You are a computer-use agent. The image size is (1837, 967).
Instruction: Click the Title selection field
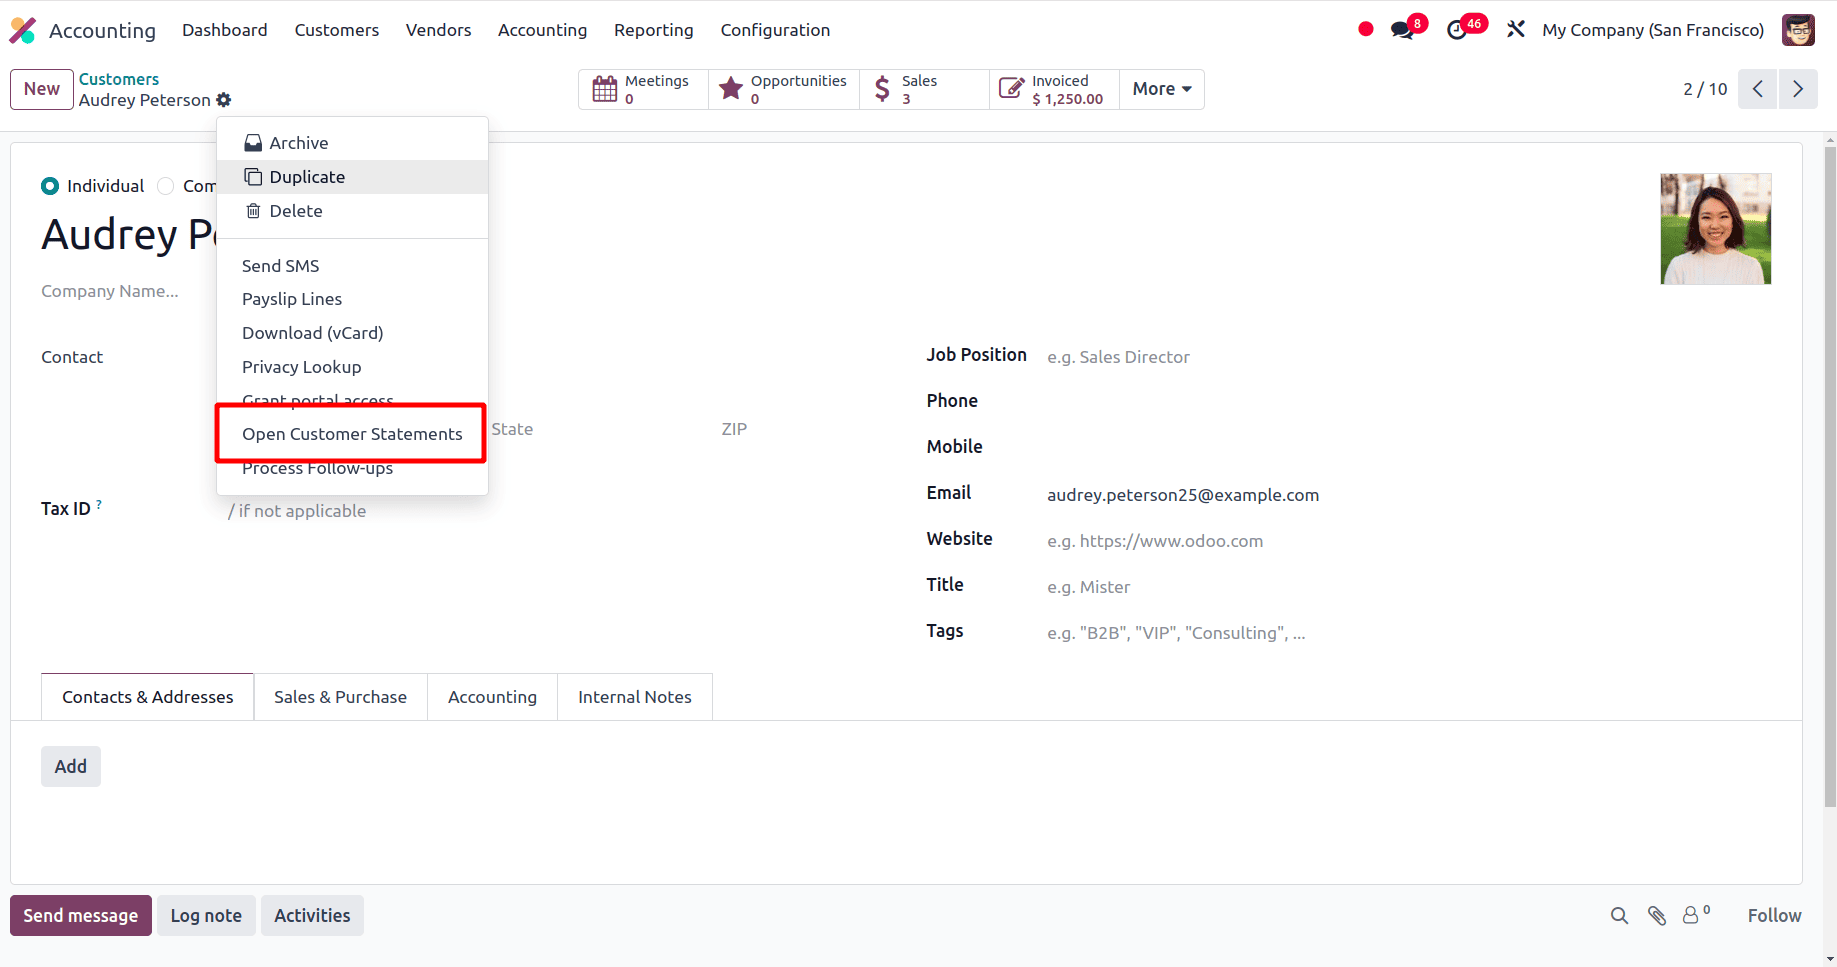[1409, 587]
